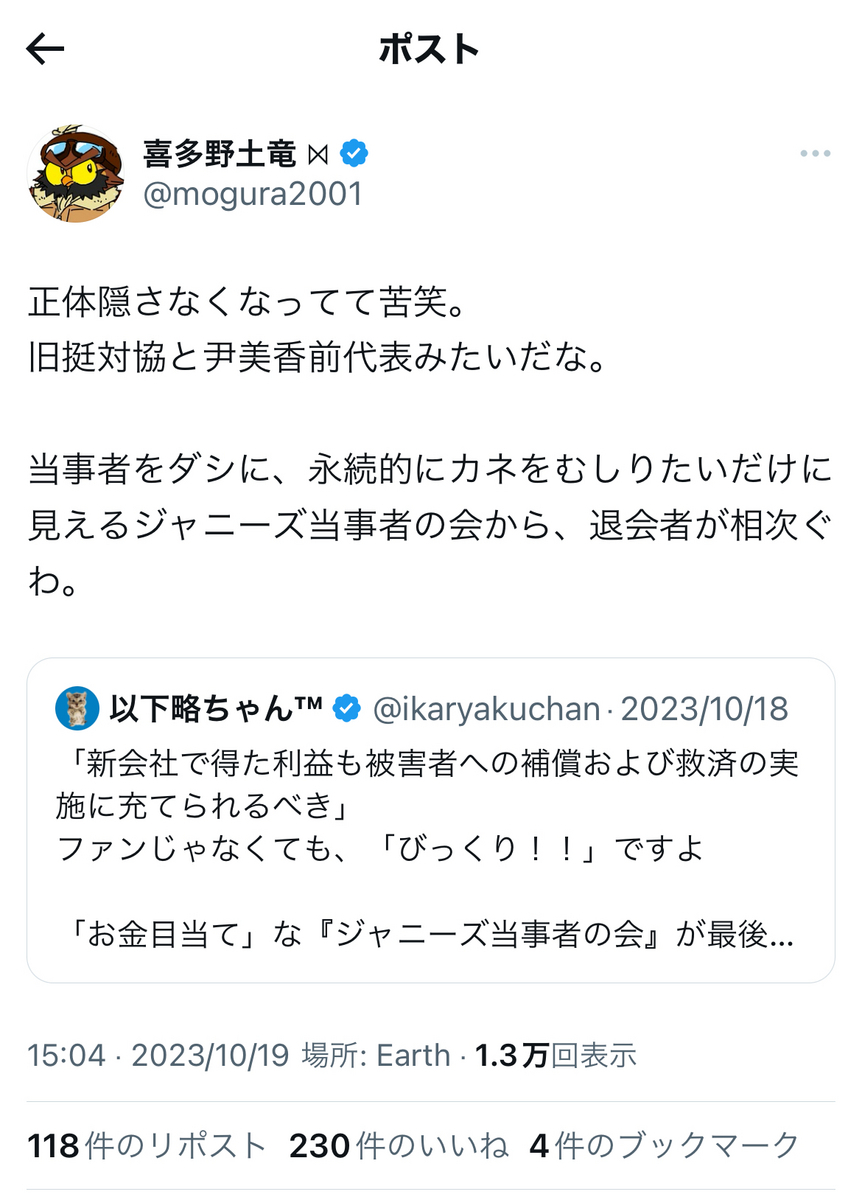
Task: Tap the blue verified badge beside 喜多野土竜
Action: click(x=354, y=153)
